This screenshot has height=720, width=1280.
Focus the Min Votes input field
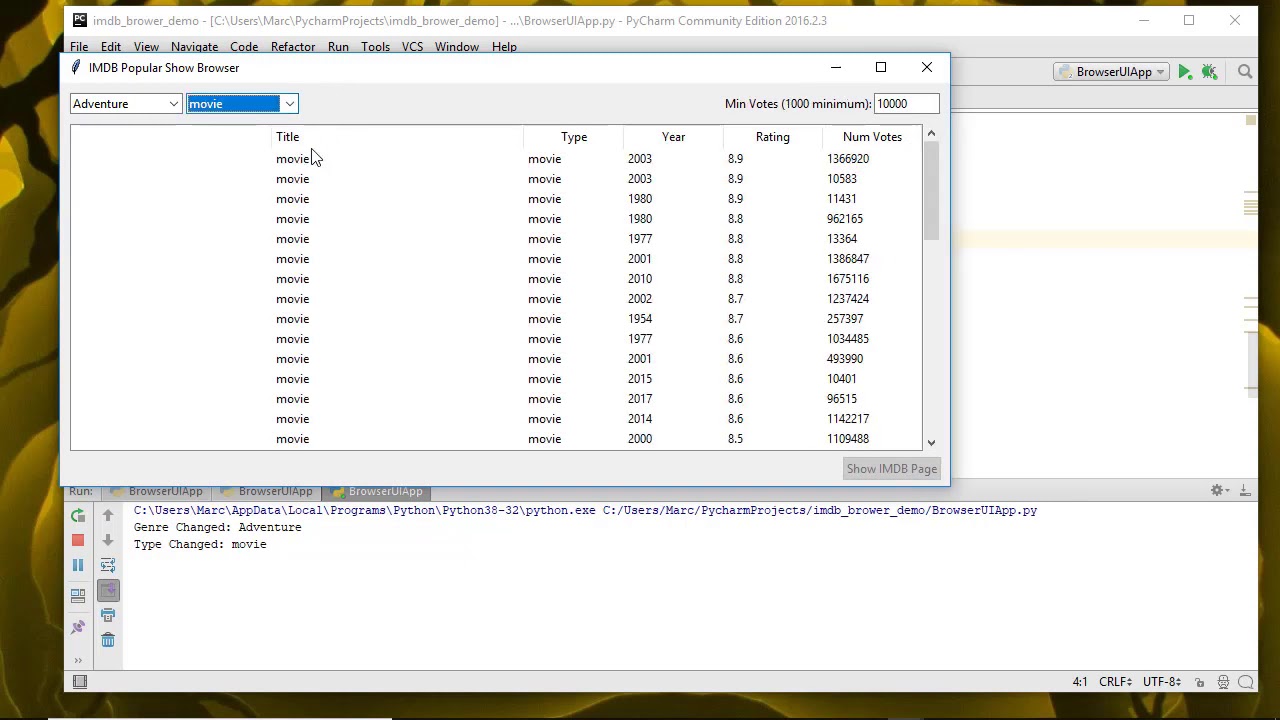point(906,104)
